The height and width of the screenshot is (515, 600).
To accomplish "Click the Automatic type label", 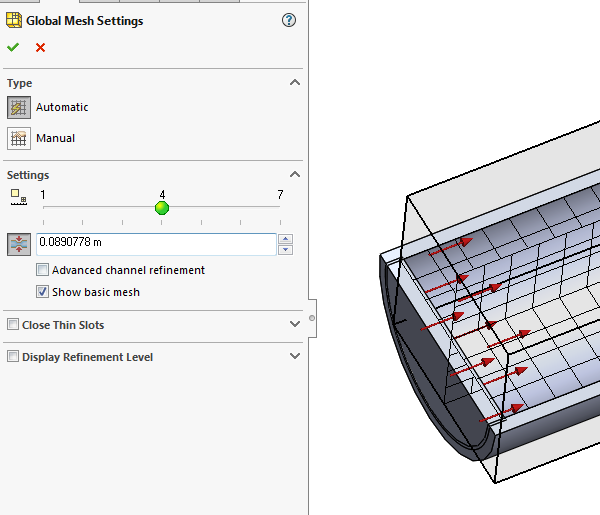I will (62, 107).
